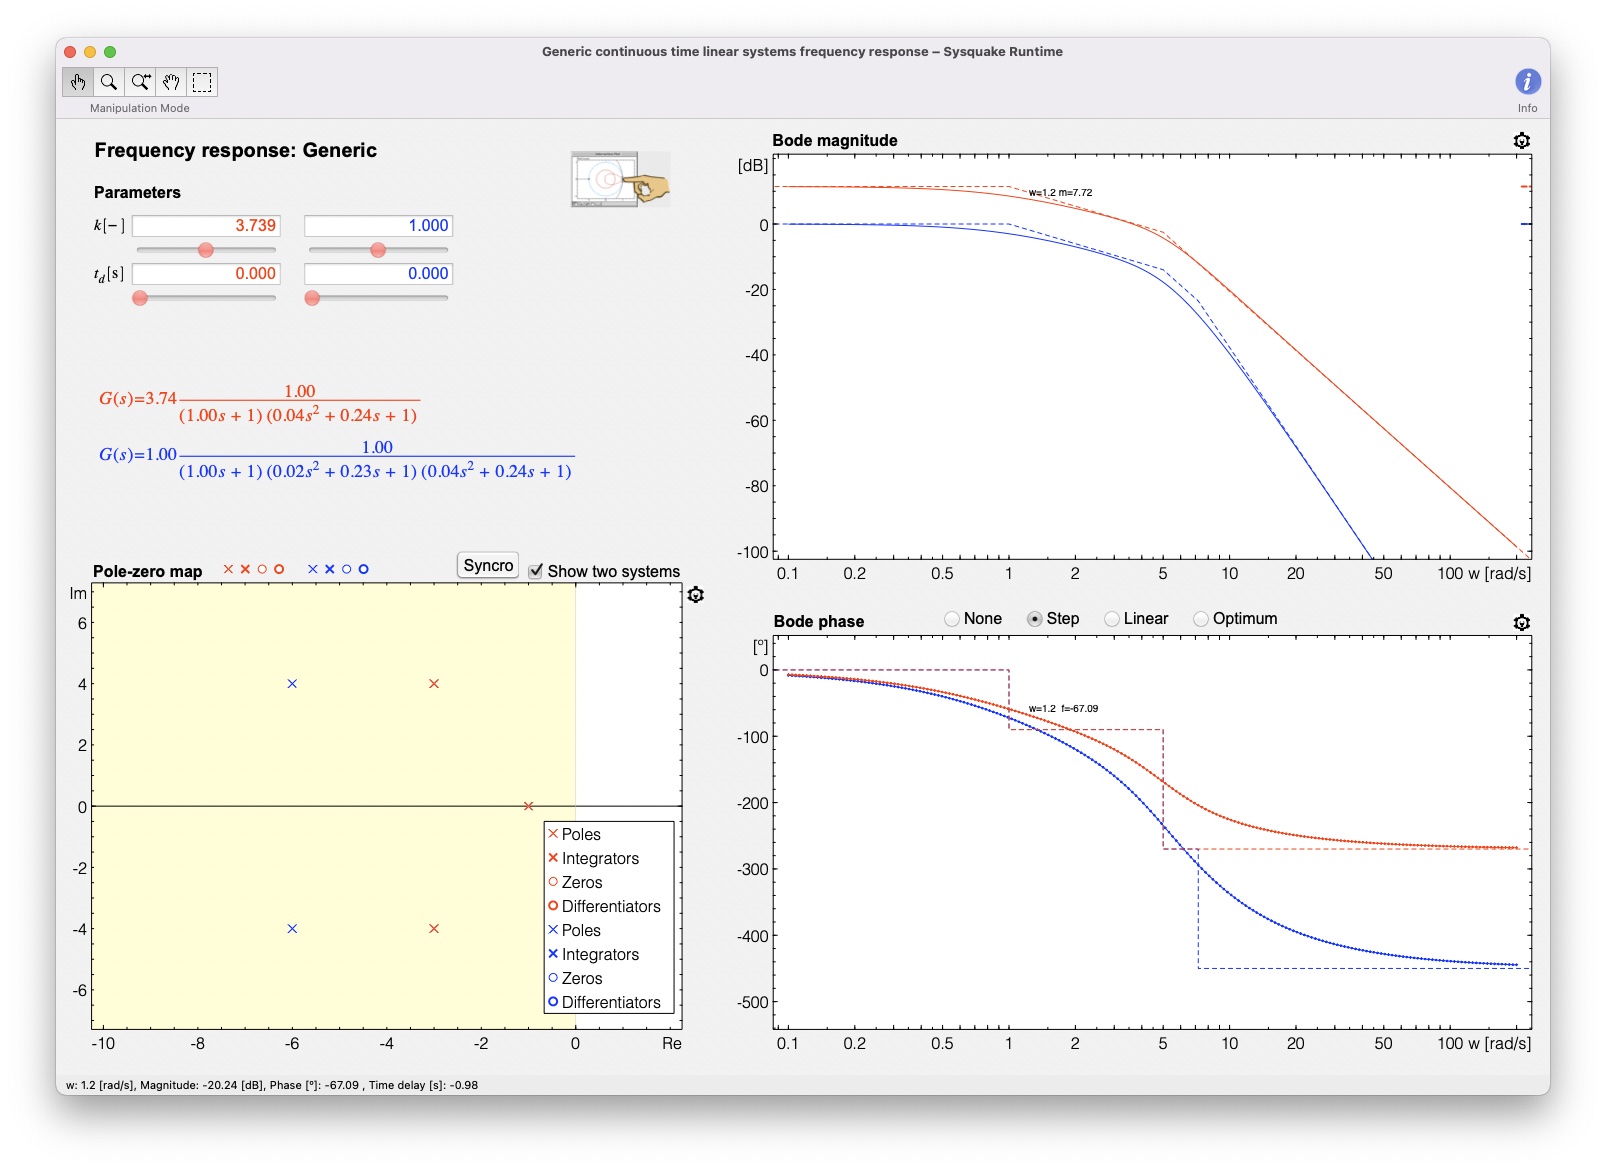
Task: Select the Optimum radio button
Action: click(1201, 618)
